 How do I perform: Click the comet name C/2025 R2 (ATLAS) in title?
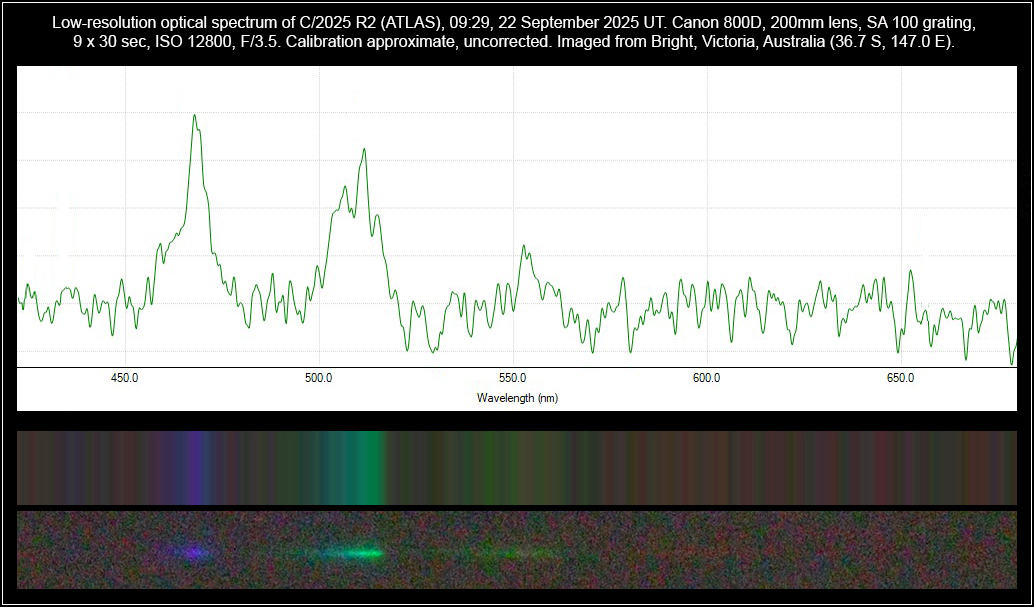(x=370, y=21)
